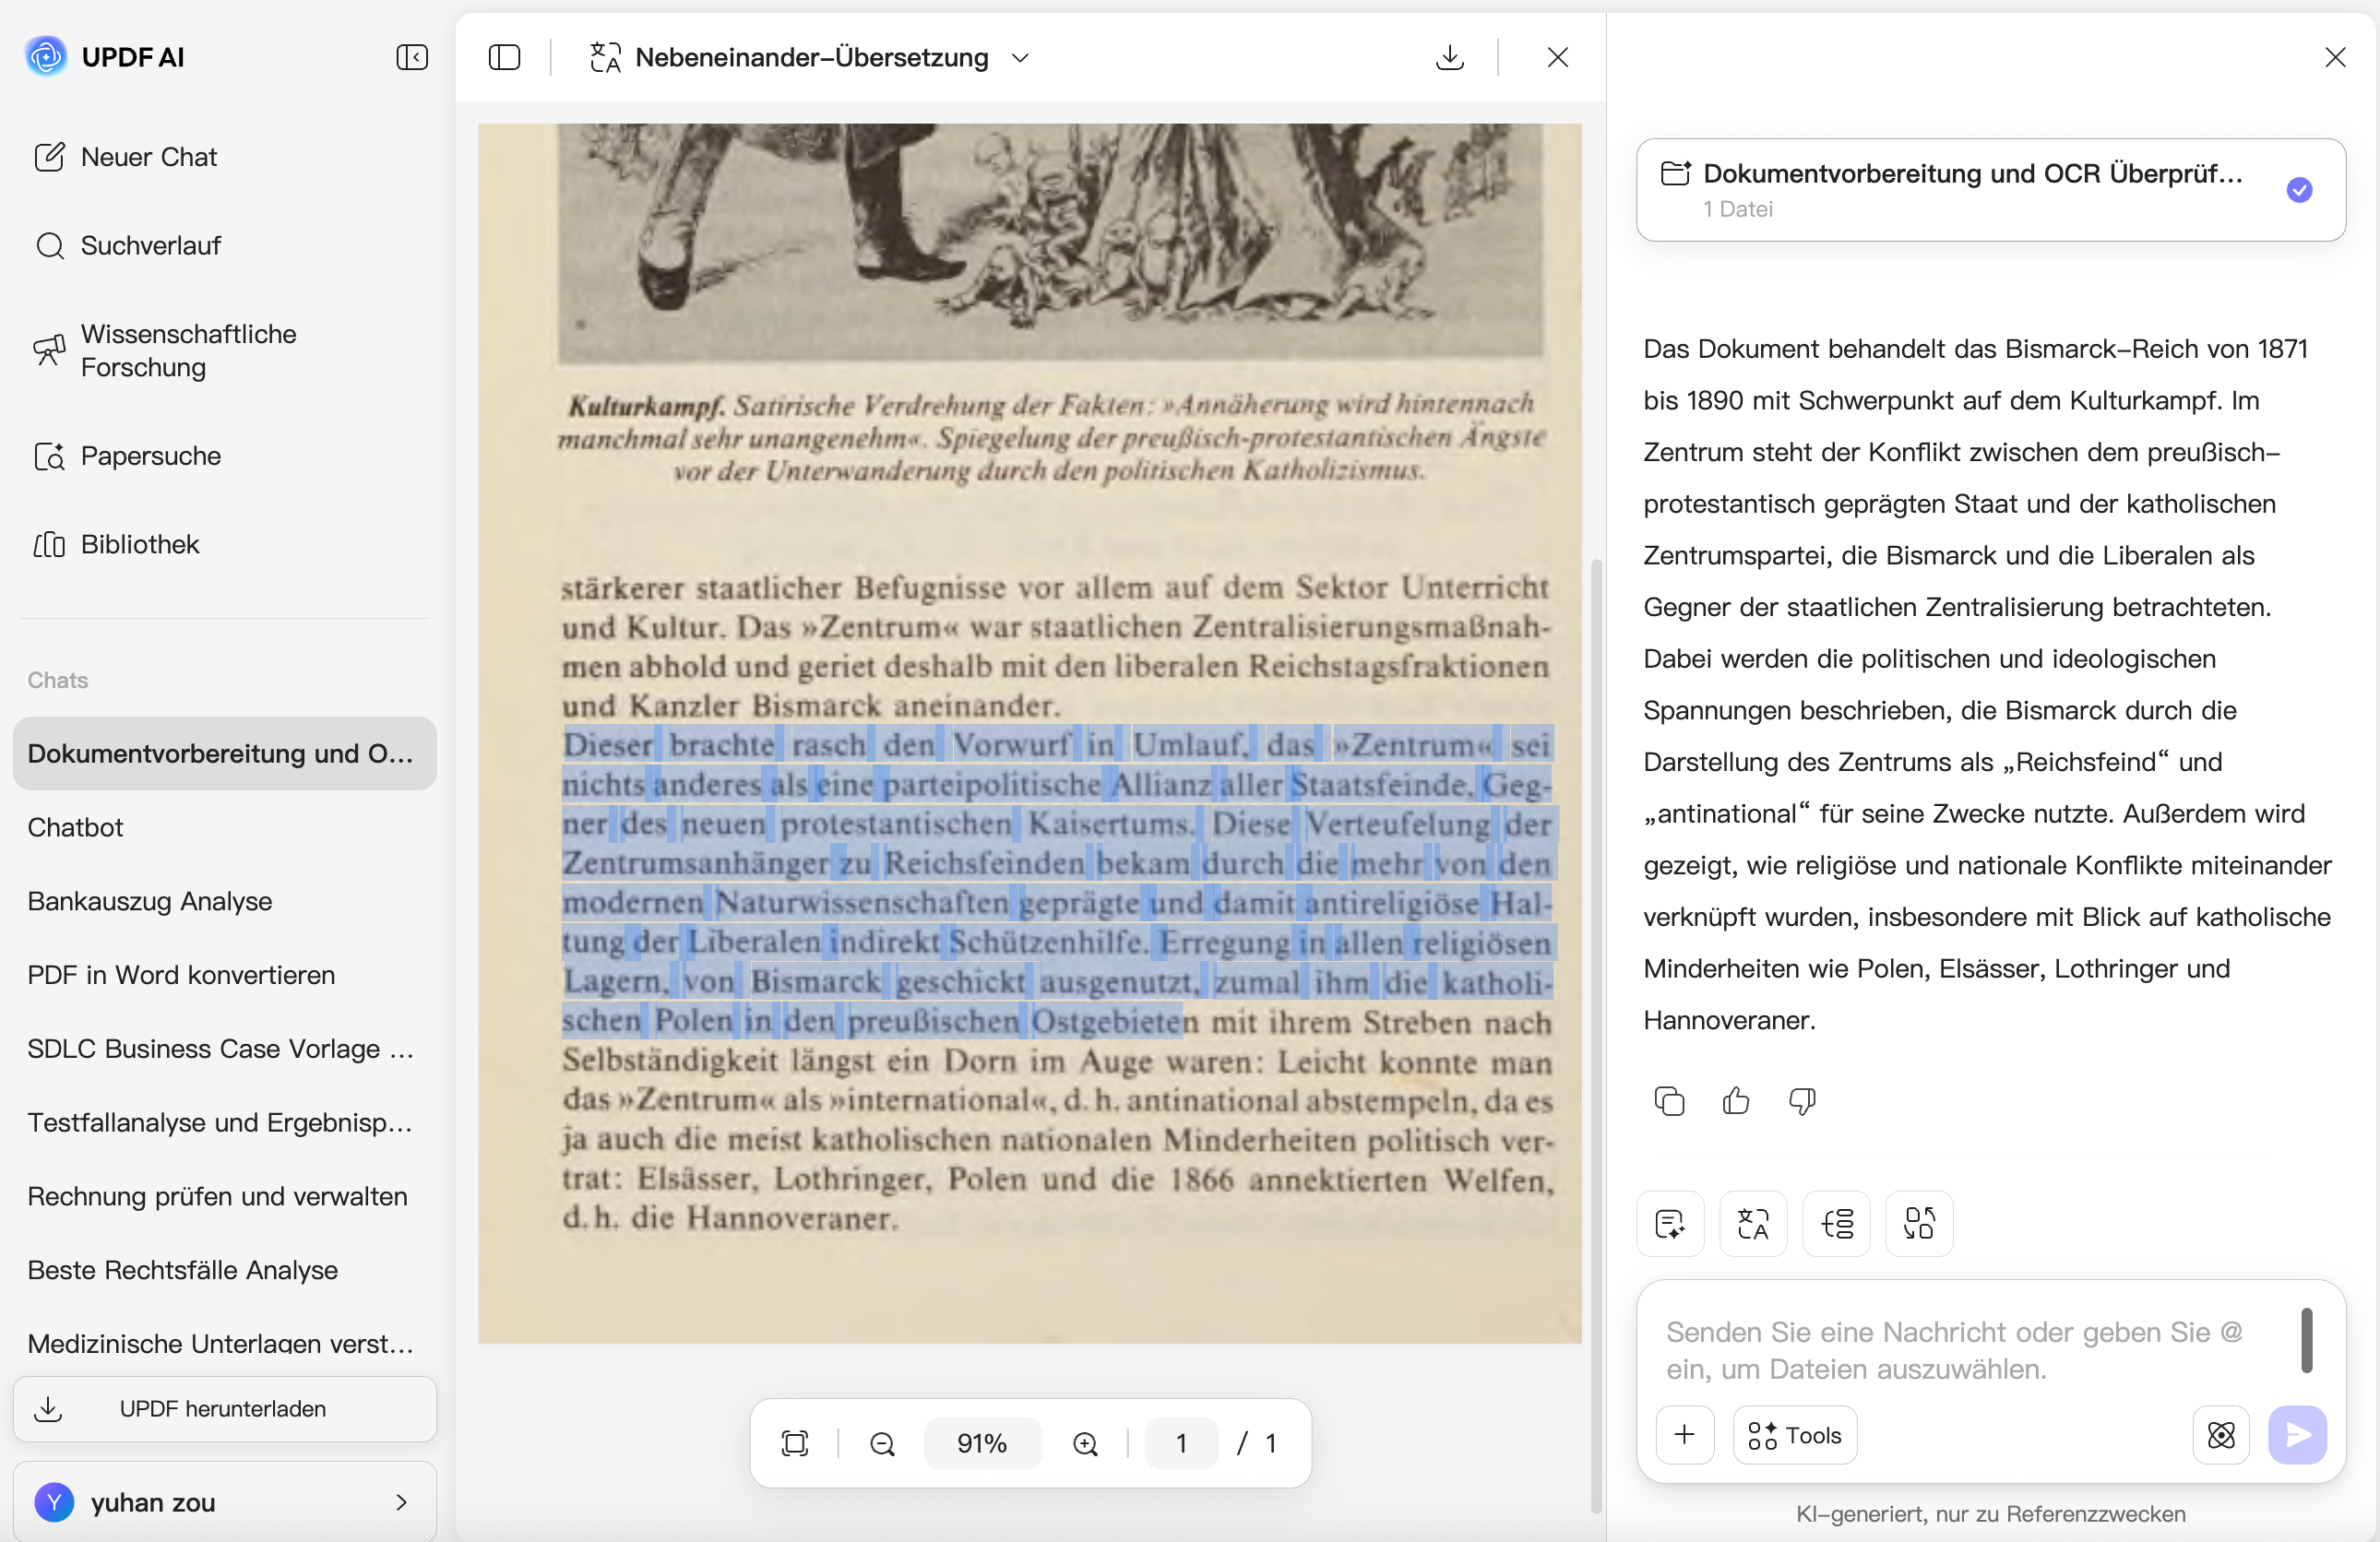Click the yuhan zou avatar icon
The height and width of the screenshot is (1542, 2380).
[54, 1502]
